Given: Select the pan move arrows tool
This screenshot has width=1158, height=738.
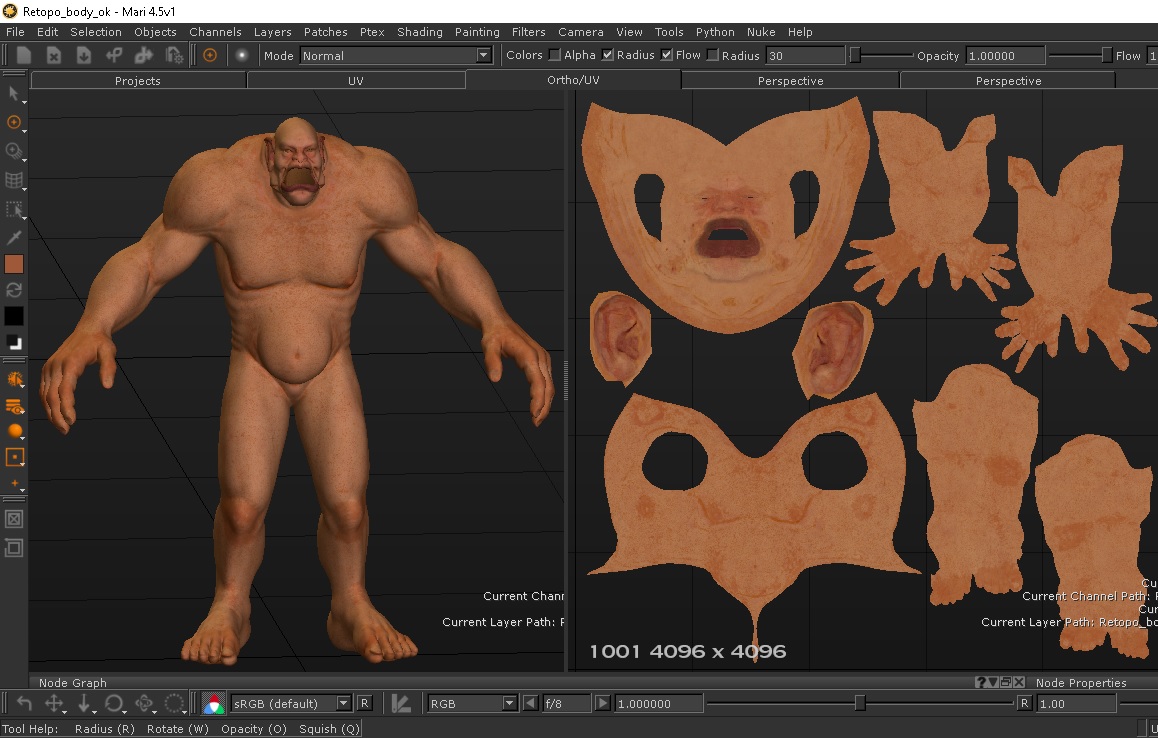Looking at the screenshot, I should (x=54, y=703).
